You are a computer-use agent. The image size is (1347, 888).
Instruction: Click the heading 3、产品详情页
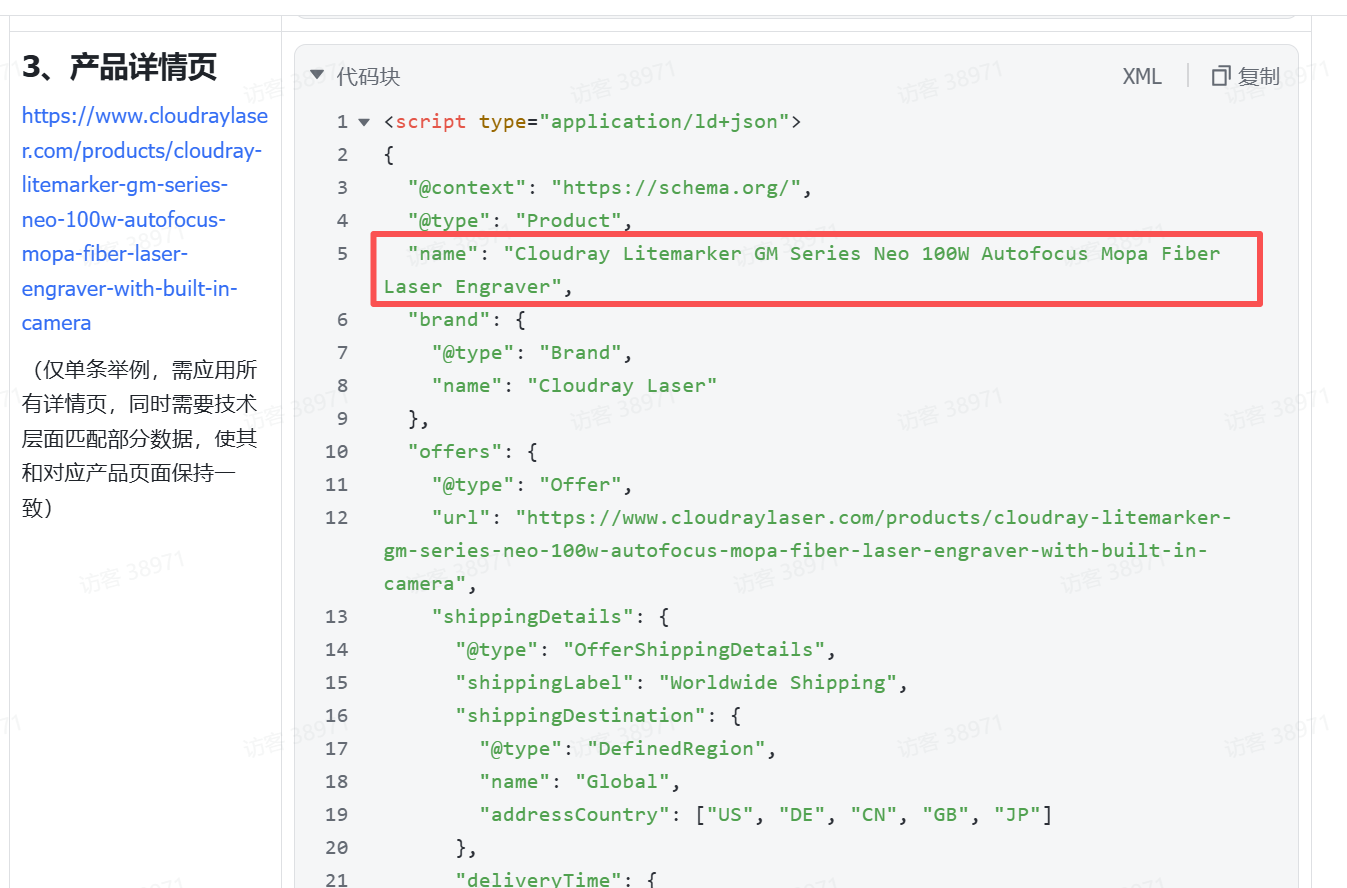(120, 67)
